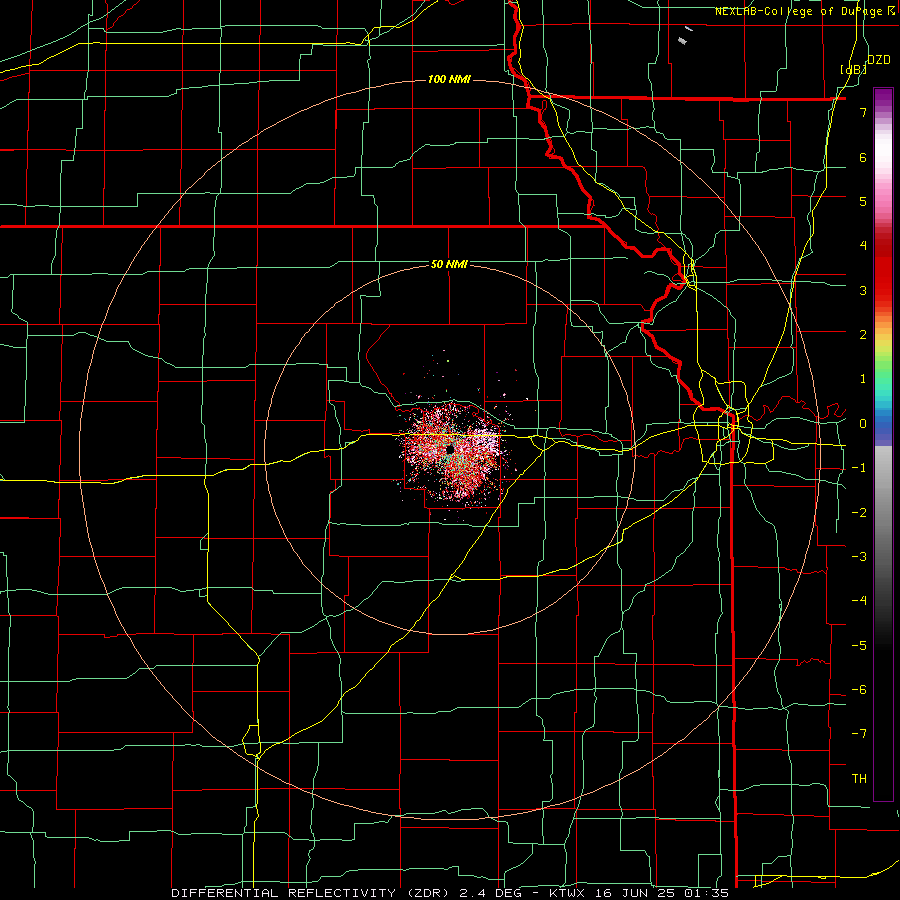Click the 0 value on ZDR scale
This screenshot has width=900, height=900.
point(863,424)
